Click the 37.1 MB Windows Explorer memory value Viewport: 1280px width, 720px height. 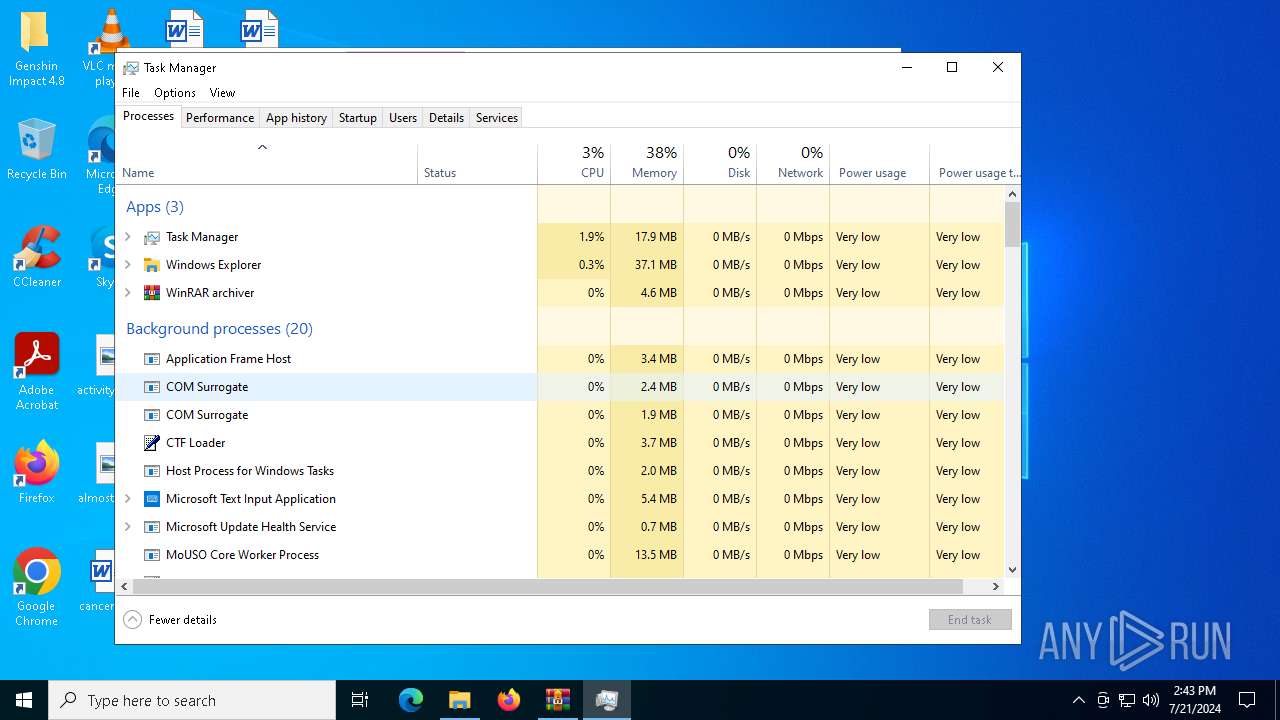coord(656,265)
